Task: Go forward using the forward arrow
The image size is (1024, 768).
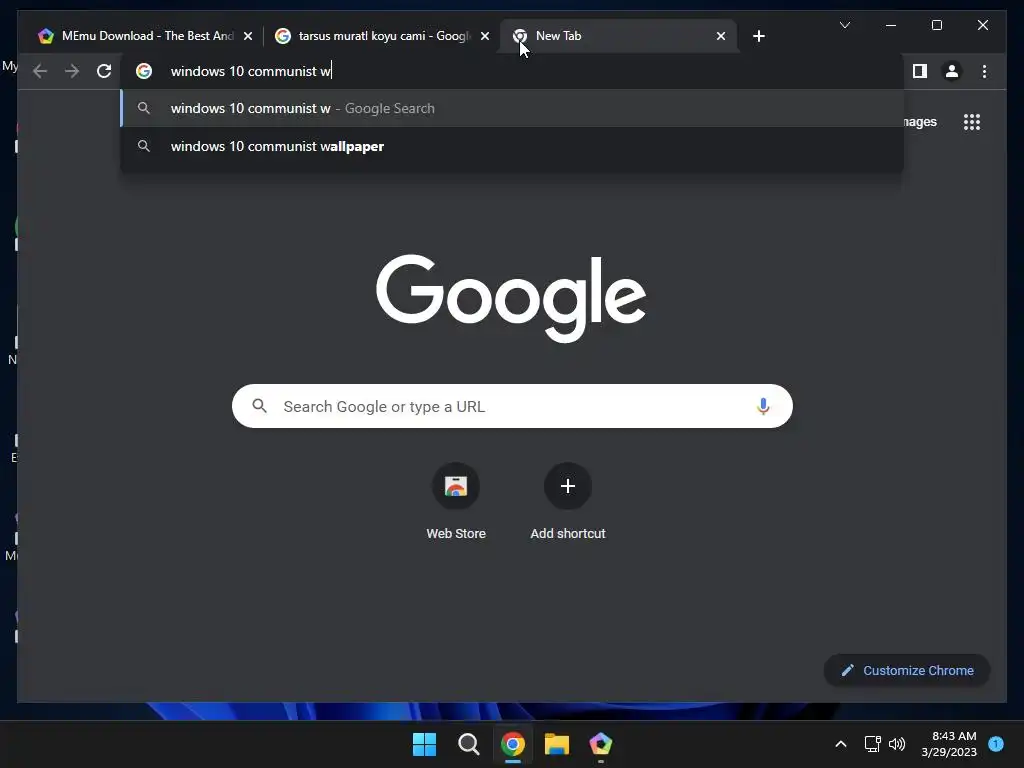Action: (72, 71)
